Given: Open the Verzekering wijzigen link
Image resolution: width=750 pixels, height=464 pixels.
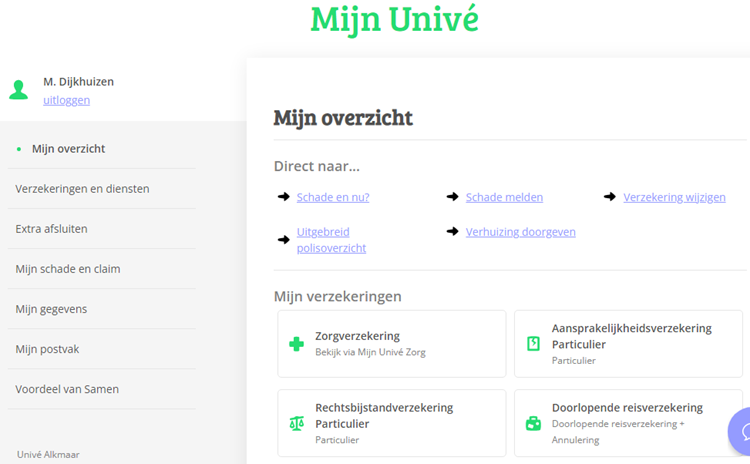Looking at the screenshot, I should tap(674, 197).
